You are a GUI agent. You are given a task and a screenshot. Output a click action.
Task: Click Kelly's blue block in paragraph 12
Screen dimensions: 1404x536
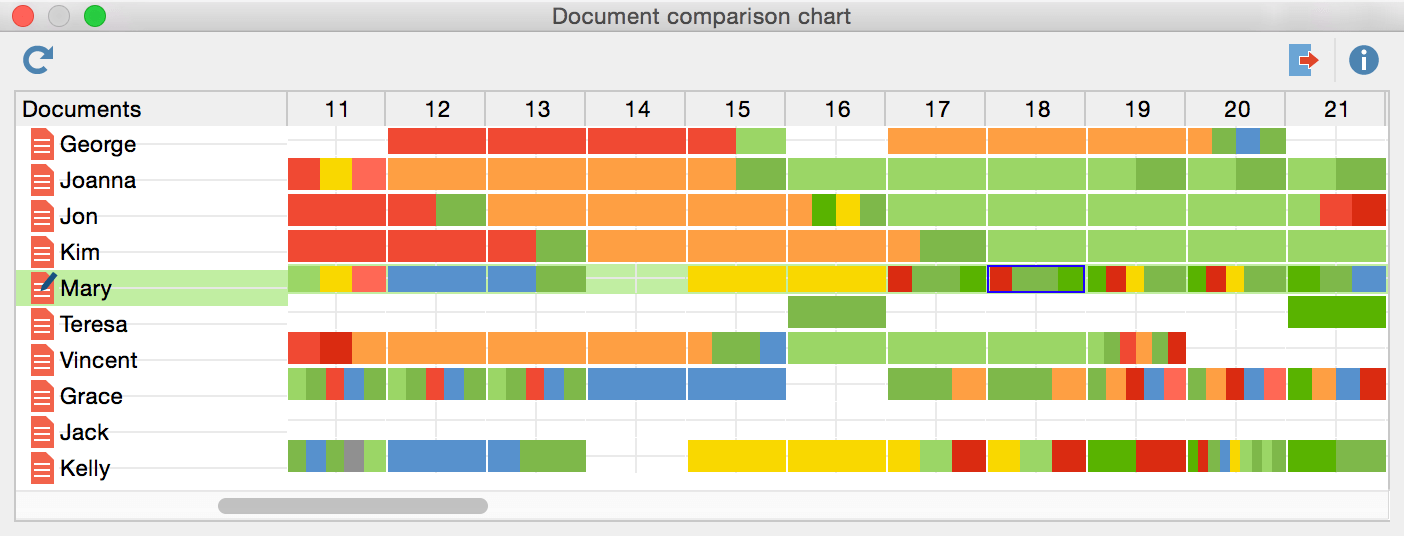[437, 456]
